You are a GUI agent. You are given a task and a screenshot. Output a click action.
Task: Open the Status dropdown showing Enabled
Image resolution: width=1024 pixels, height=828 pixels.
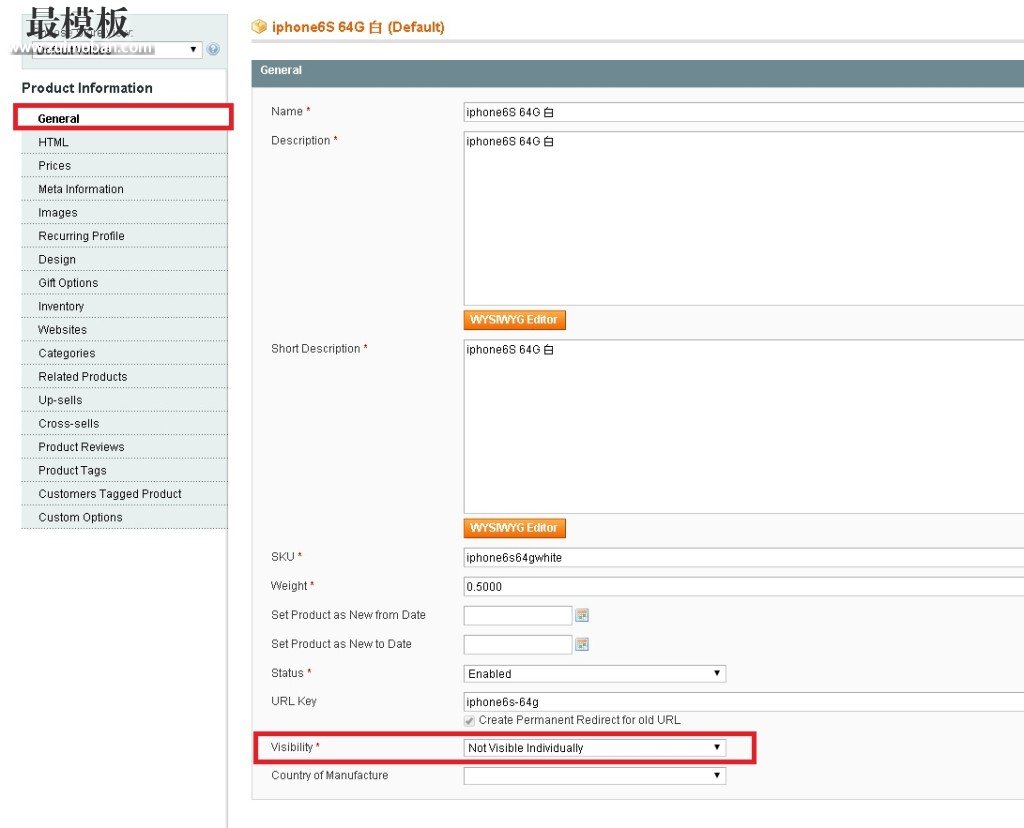point(594,673)
